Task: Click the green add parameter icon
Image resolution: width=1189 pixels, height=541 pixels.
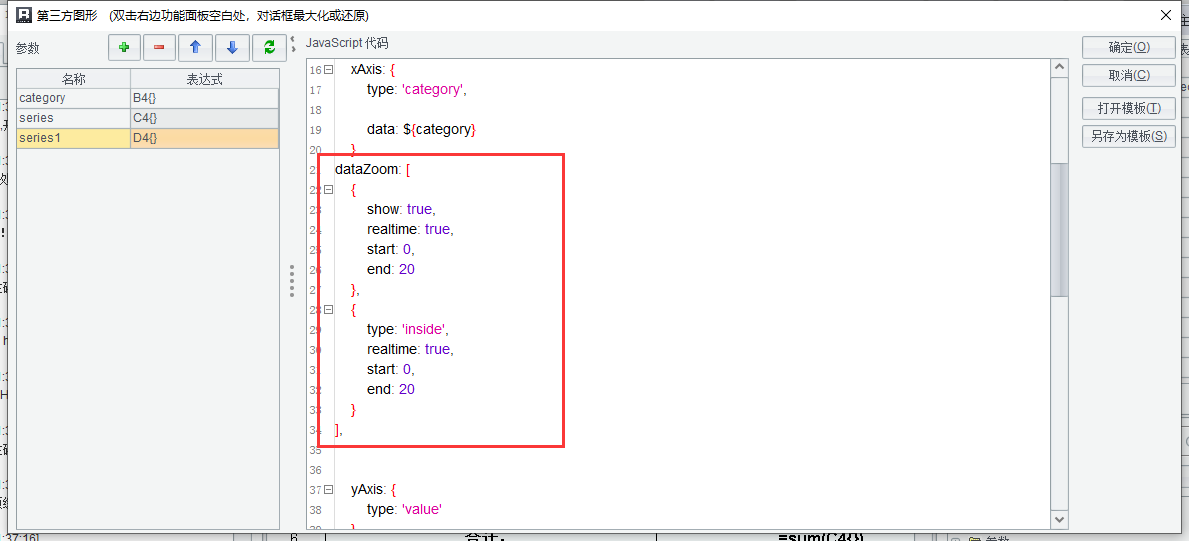Action: click(x=123, y=47)
